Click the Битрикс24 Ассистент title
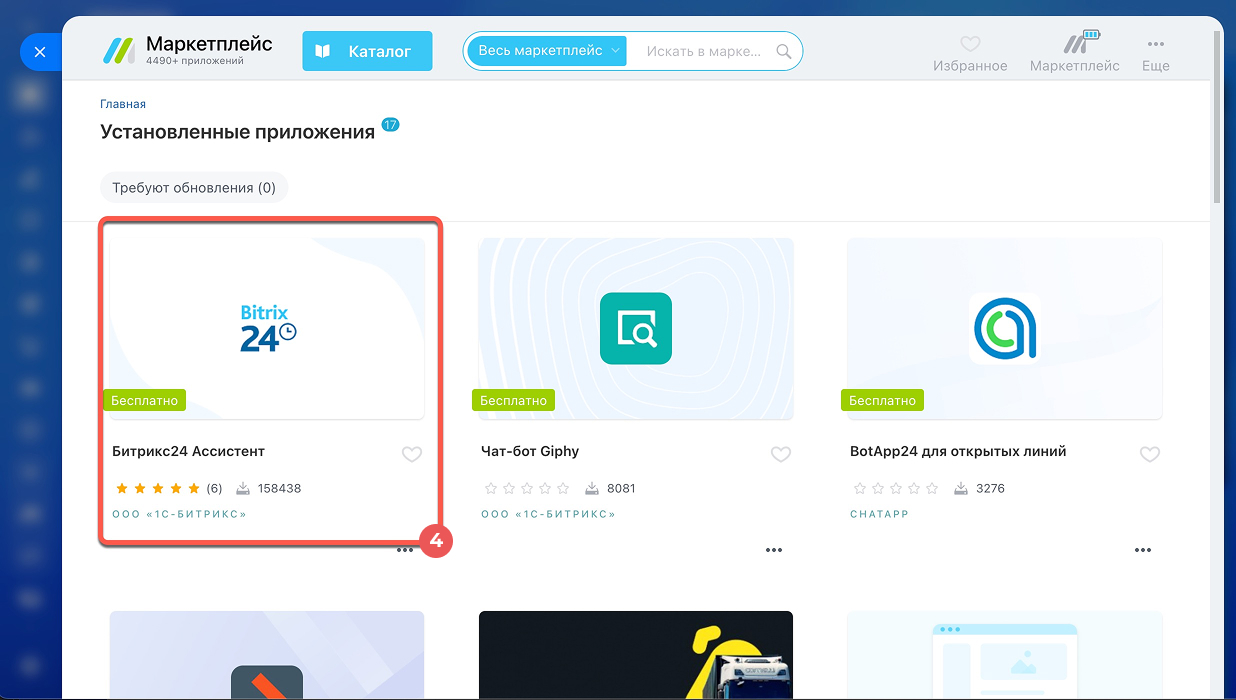Screen dimensions: 1236x700 (188, 451)
